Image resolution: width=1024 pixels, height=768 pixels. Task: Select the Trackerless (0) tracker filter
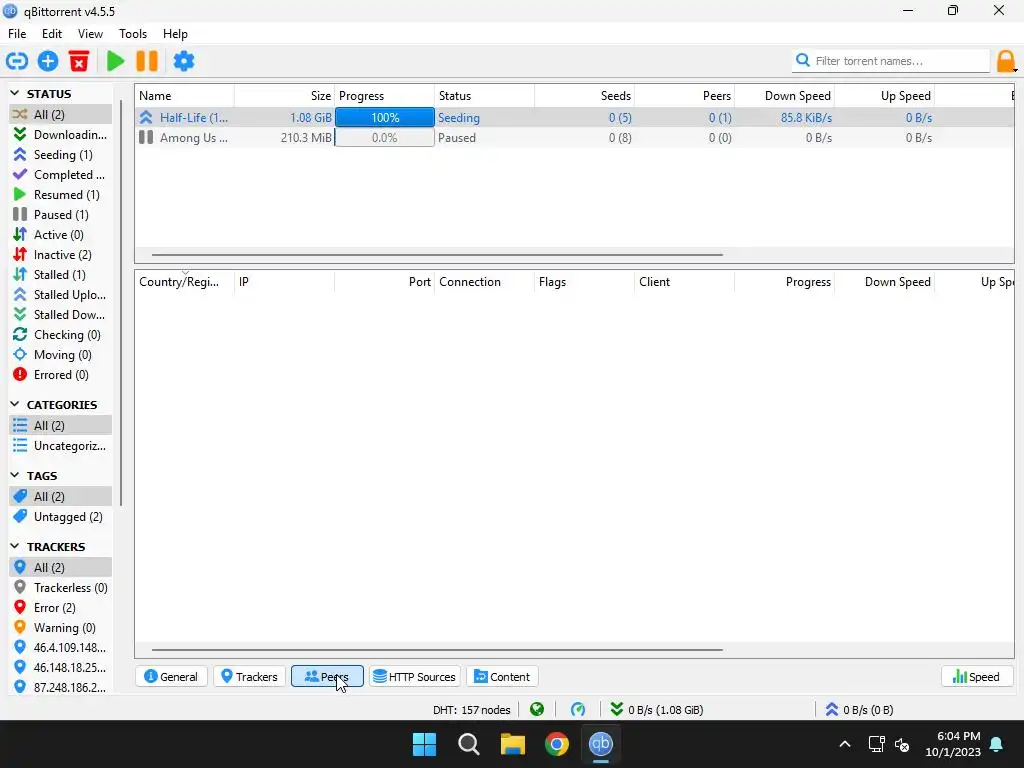pyautogui.click(x=60, y=588)
